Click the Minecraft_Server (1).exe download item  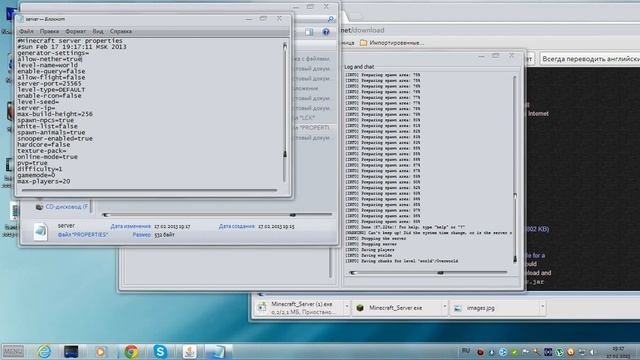[302, 308]
